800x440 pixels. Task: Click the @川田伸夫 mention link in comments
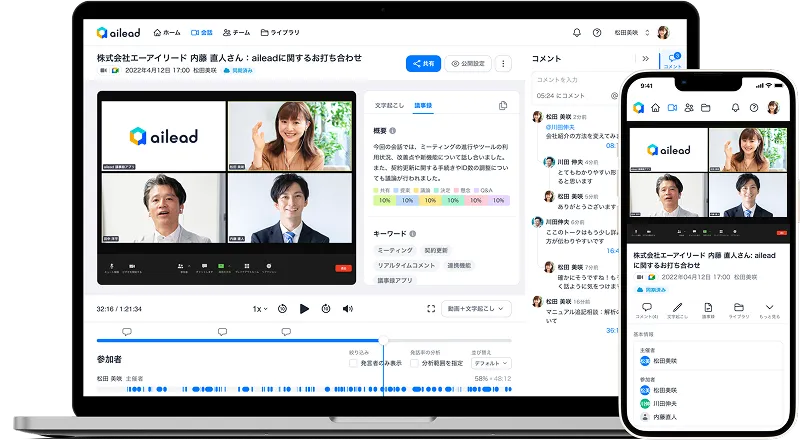(x=560, y=127)
